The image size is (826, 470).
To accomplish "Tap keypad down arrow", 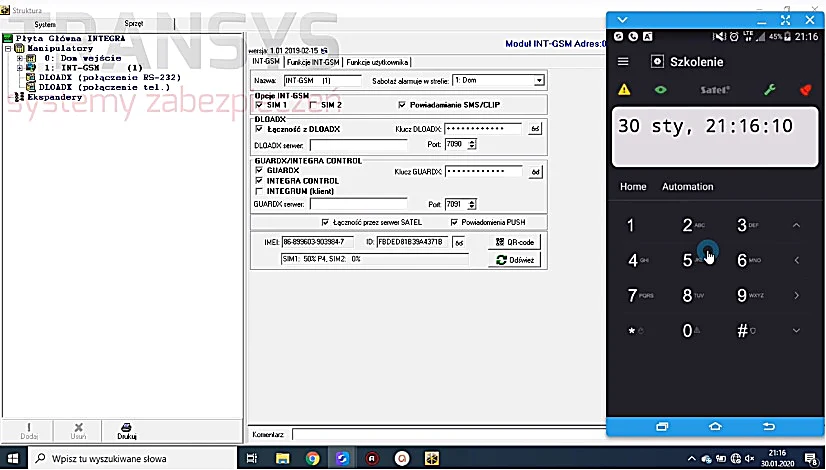I will [x=796, y=330].
